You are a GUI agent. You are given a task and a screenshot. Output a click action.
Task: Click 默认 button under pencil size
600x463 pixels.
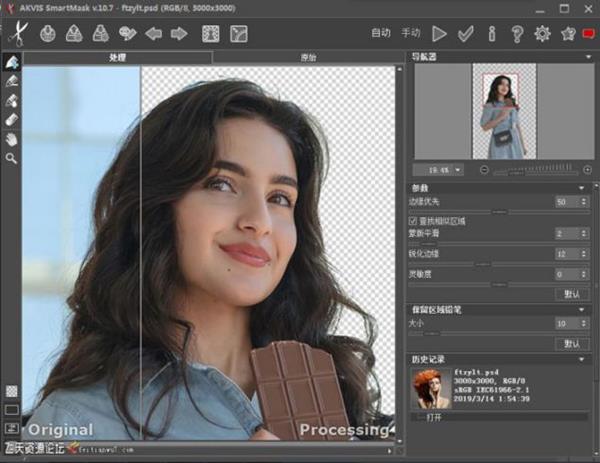point(571,343)
